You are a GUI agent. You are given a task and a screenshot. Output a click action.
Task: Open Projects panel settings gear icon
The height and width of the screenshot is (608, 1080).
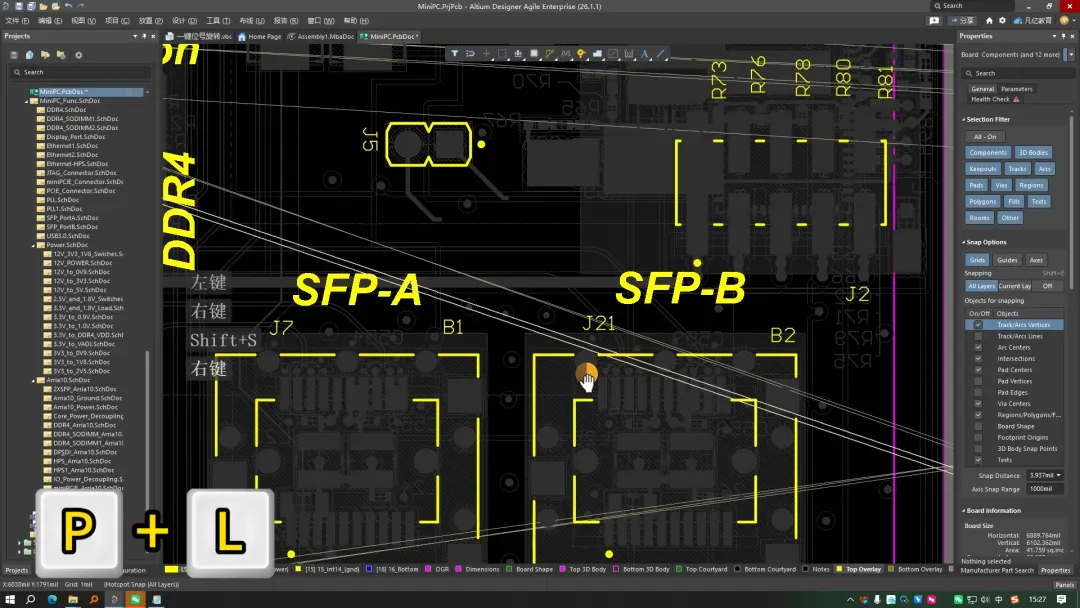click(79, 55)
